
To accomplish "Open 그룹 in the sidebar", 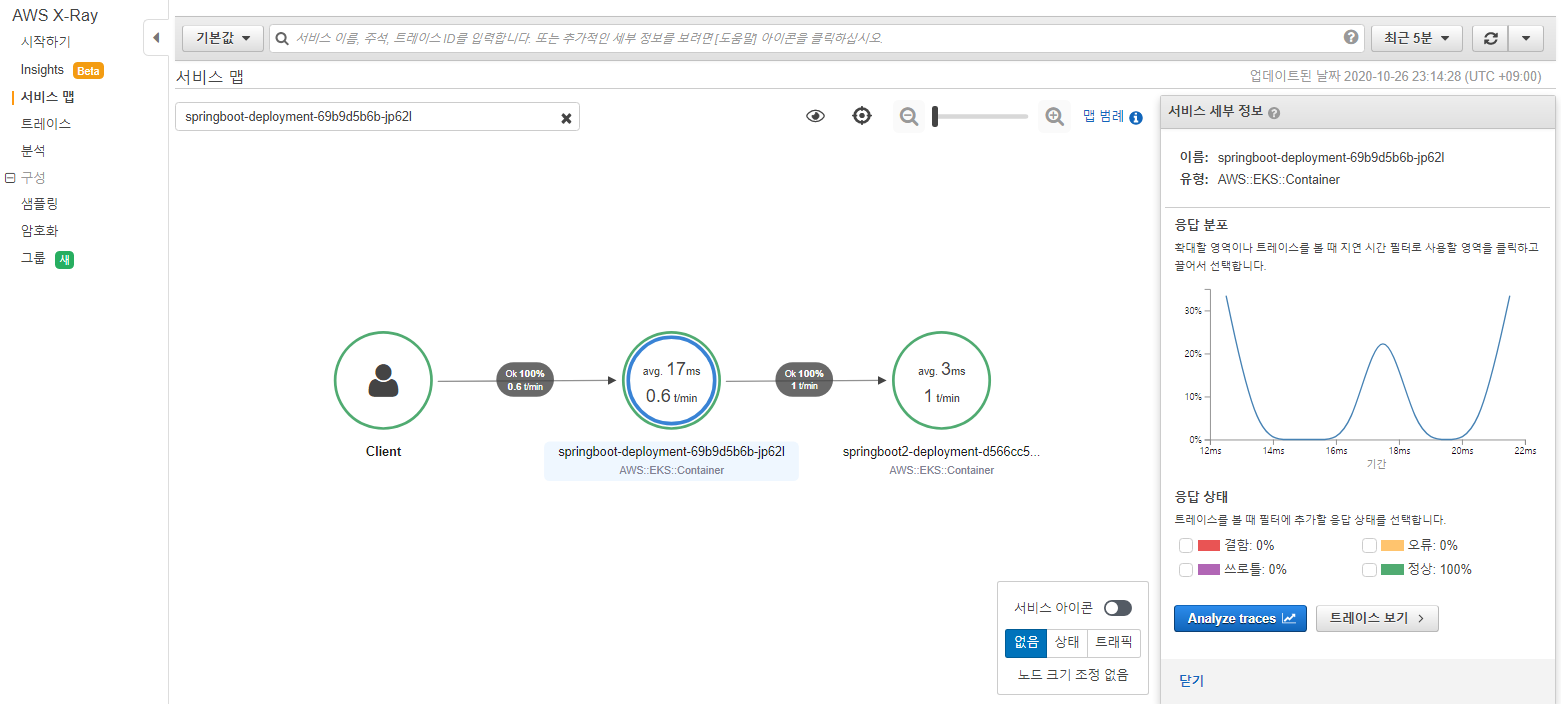I will click(x=33, y=258).
